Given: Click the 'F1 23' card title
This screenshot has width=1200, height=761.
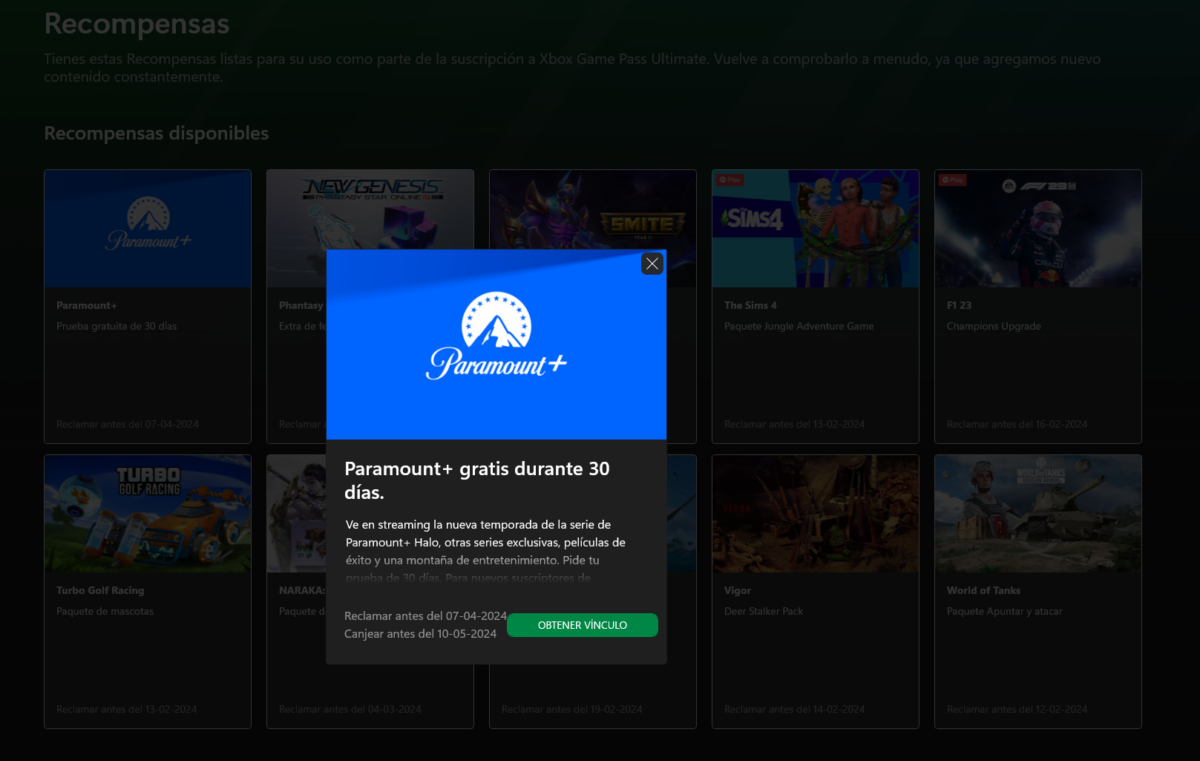Looking at the screenshot, I should [960, 305].
